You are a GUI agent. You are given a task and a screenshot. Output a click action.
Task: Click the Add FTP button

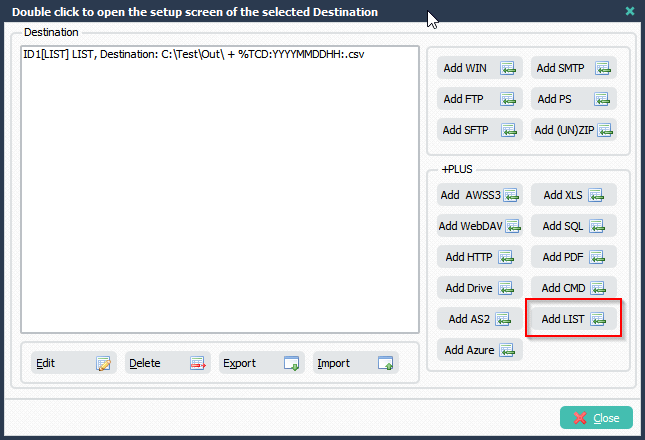tap(480, 99)
